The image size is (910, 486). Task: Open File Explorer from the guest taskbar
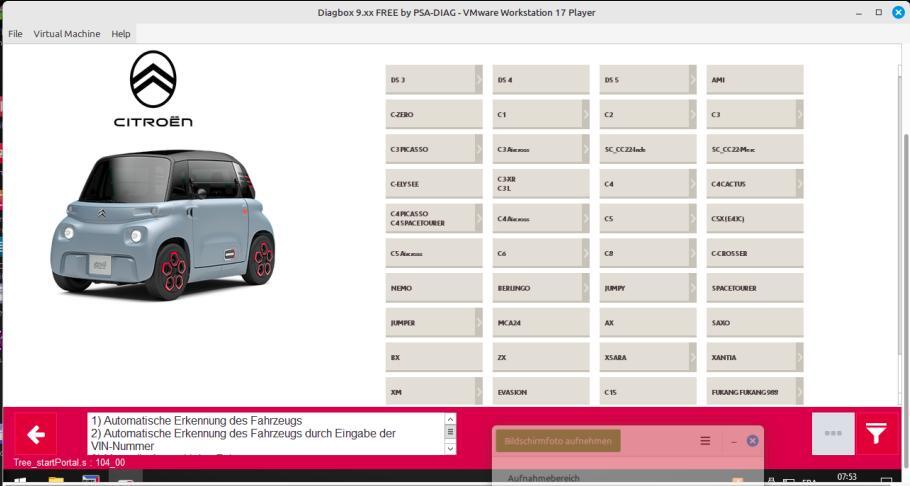56,480
